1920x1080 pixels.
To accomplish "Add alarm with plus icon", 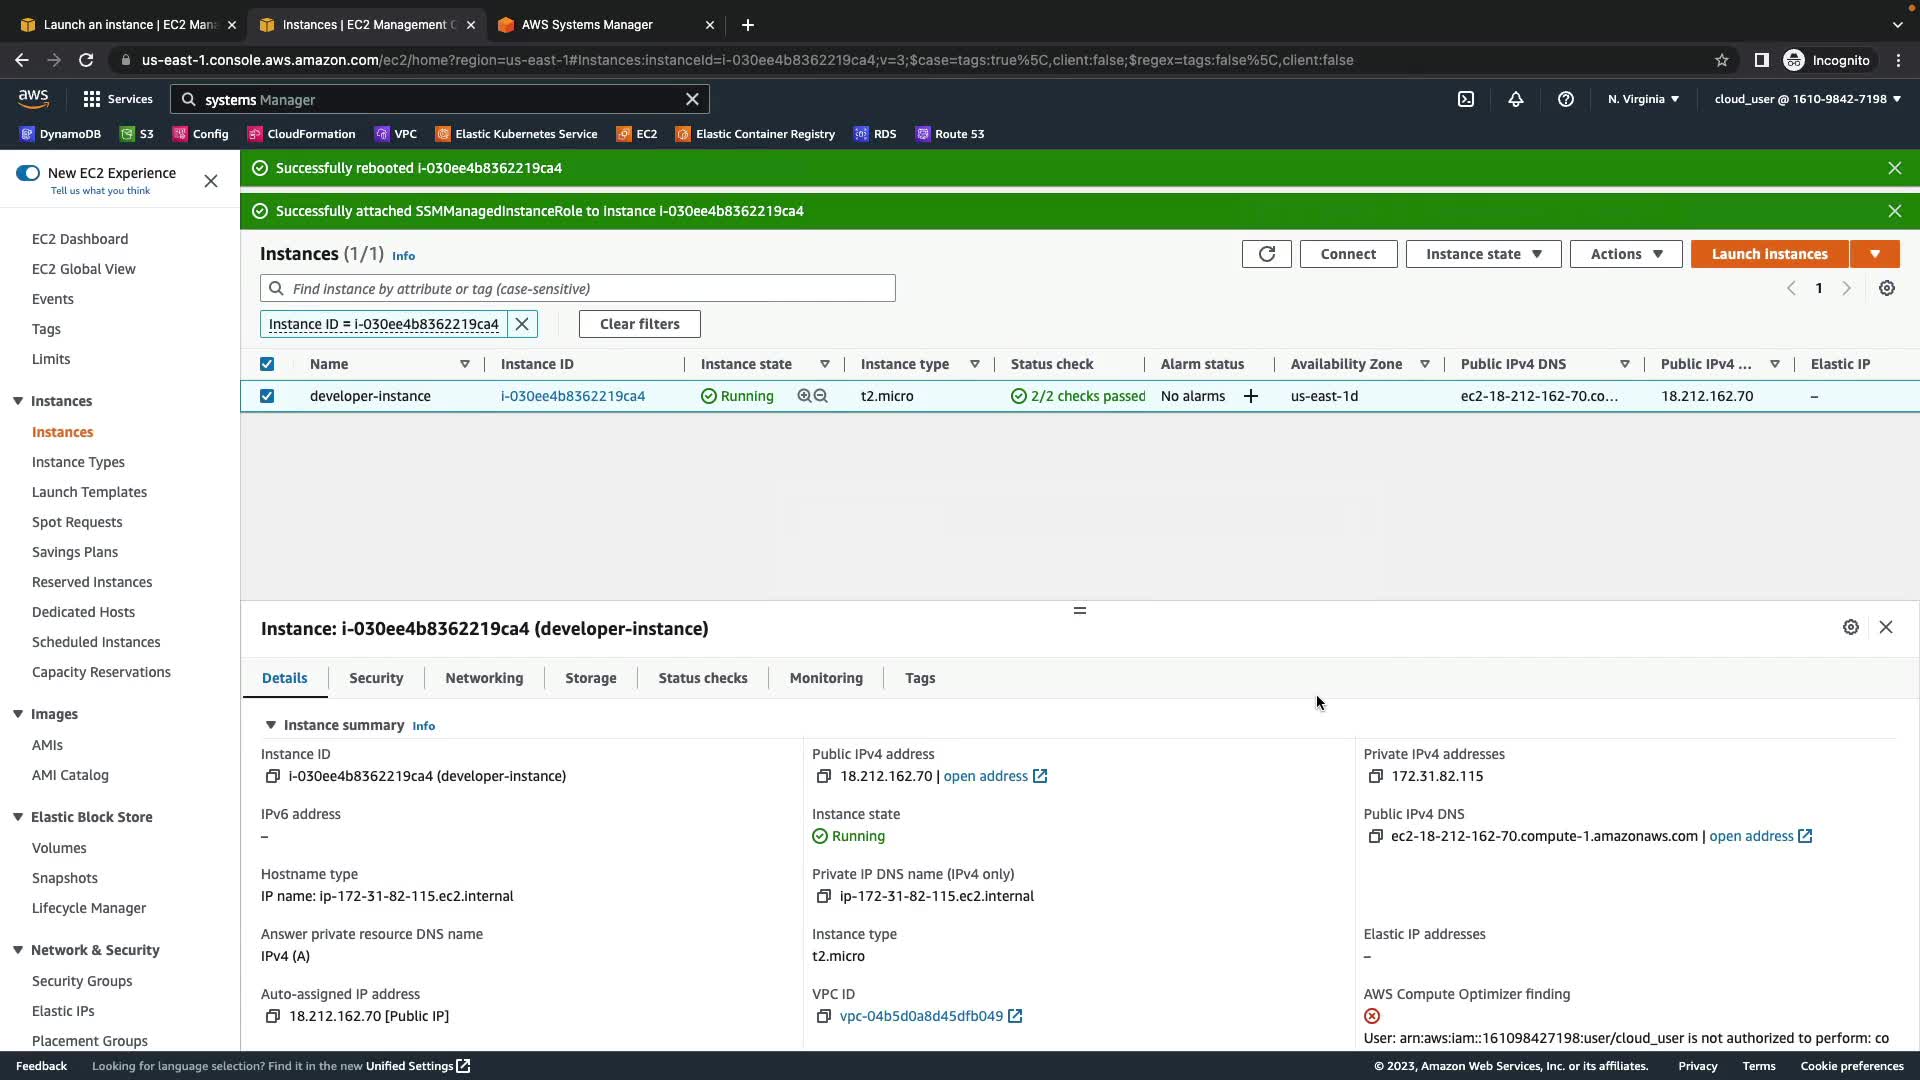I will click(x=1251, y=396).
